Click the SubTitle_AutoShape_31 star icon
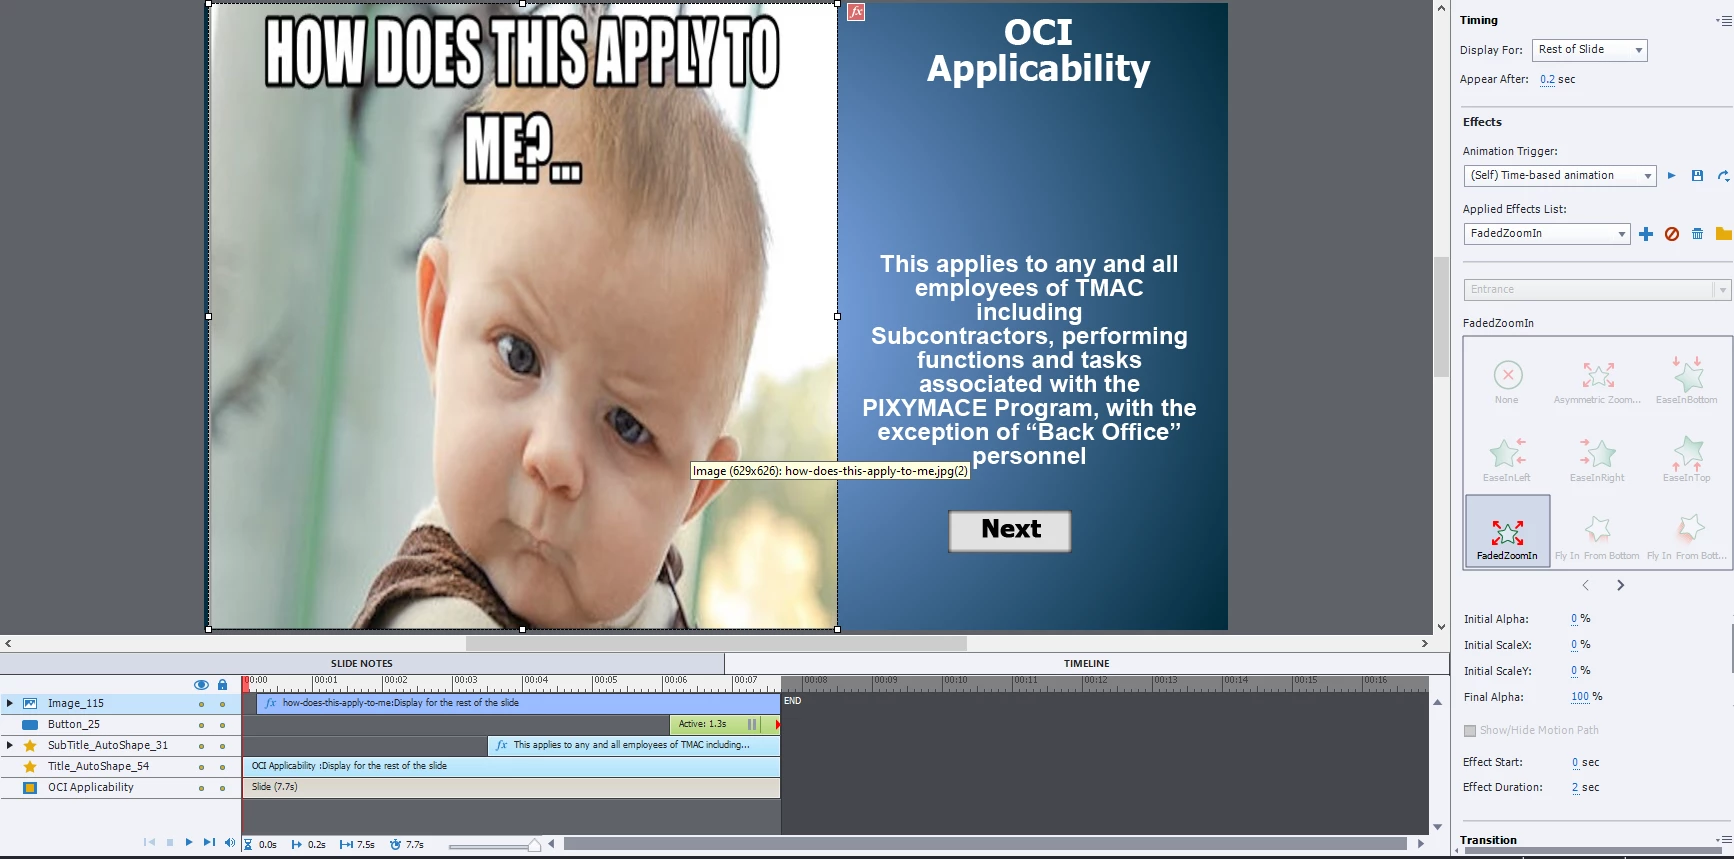Screen dimensions: 1734x859 tap(30, 746)
